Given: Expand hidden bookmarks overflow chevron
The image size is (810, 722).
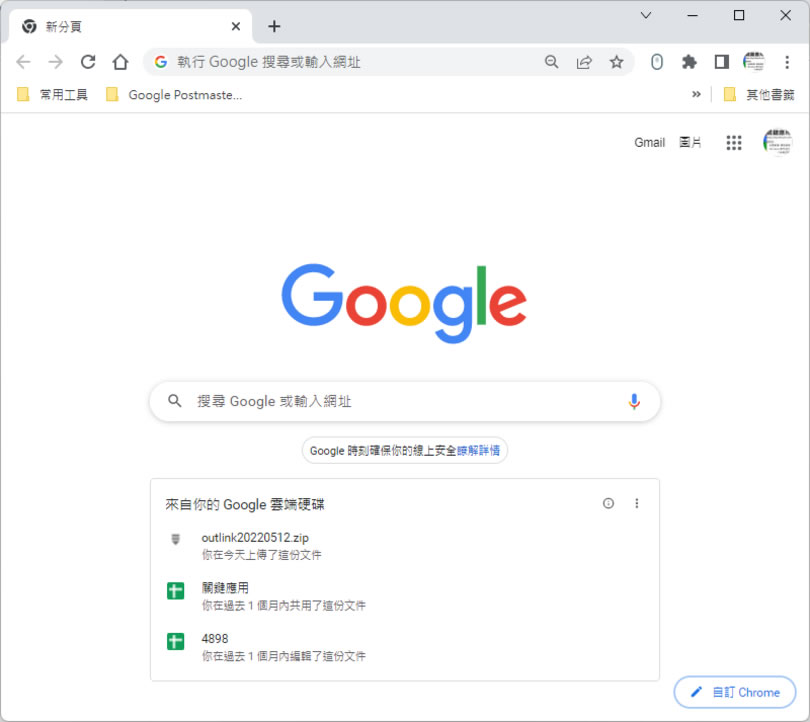Looking at the screenshot, I should [696, 95].
